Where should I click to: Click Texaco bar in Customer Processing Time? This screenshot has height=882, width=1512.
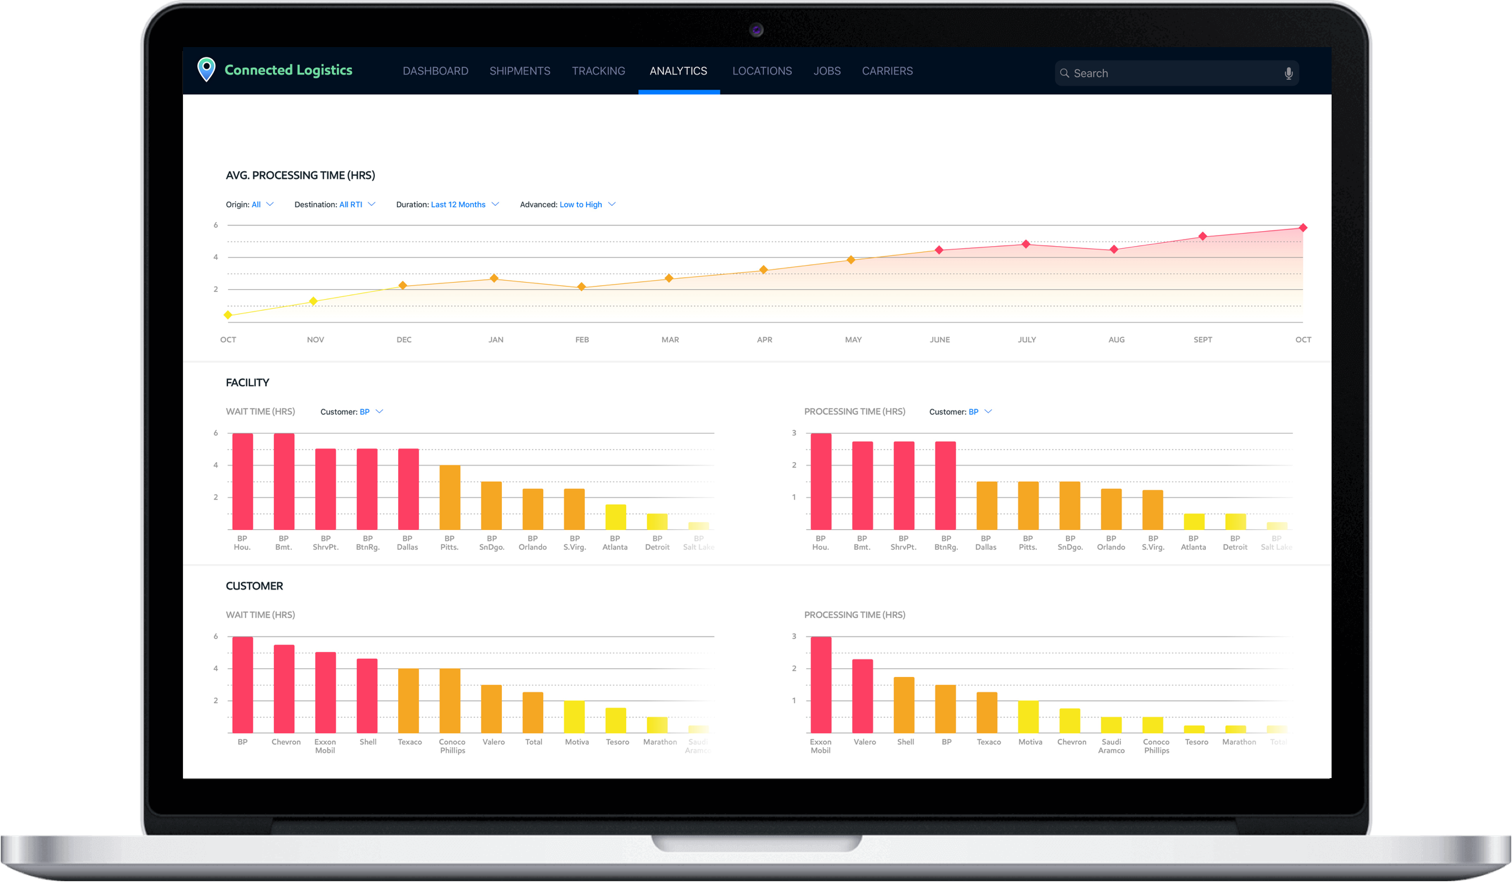987,712
